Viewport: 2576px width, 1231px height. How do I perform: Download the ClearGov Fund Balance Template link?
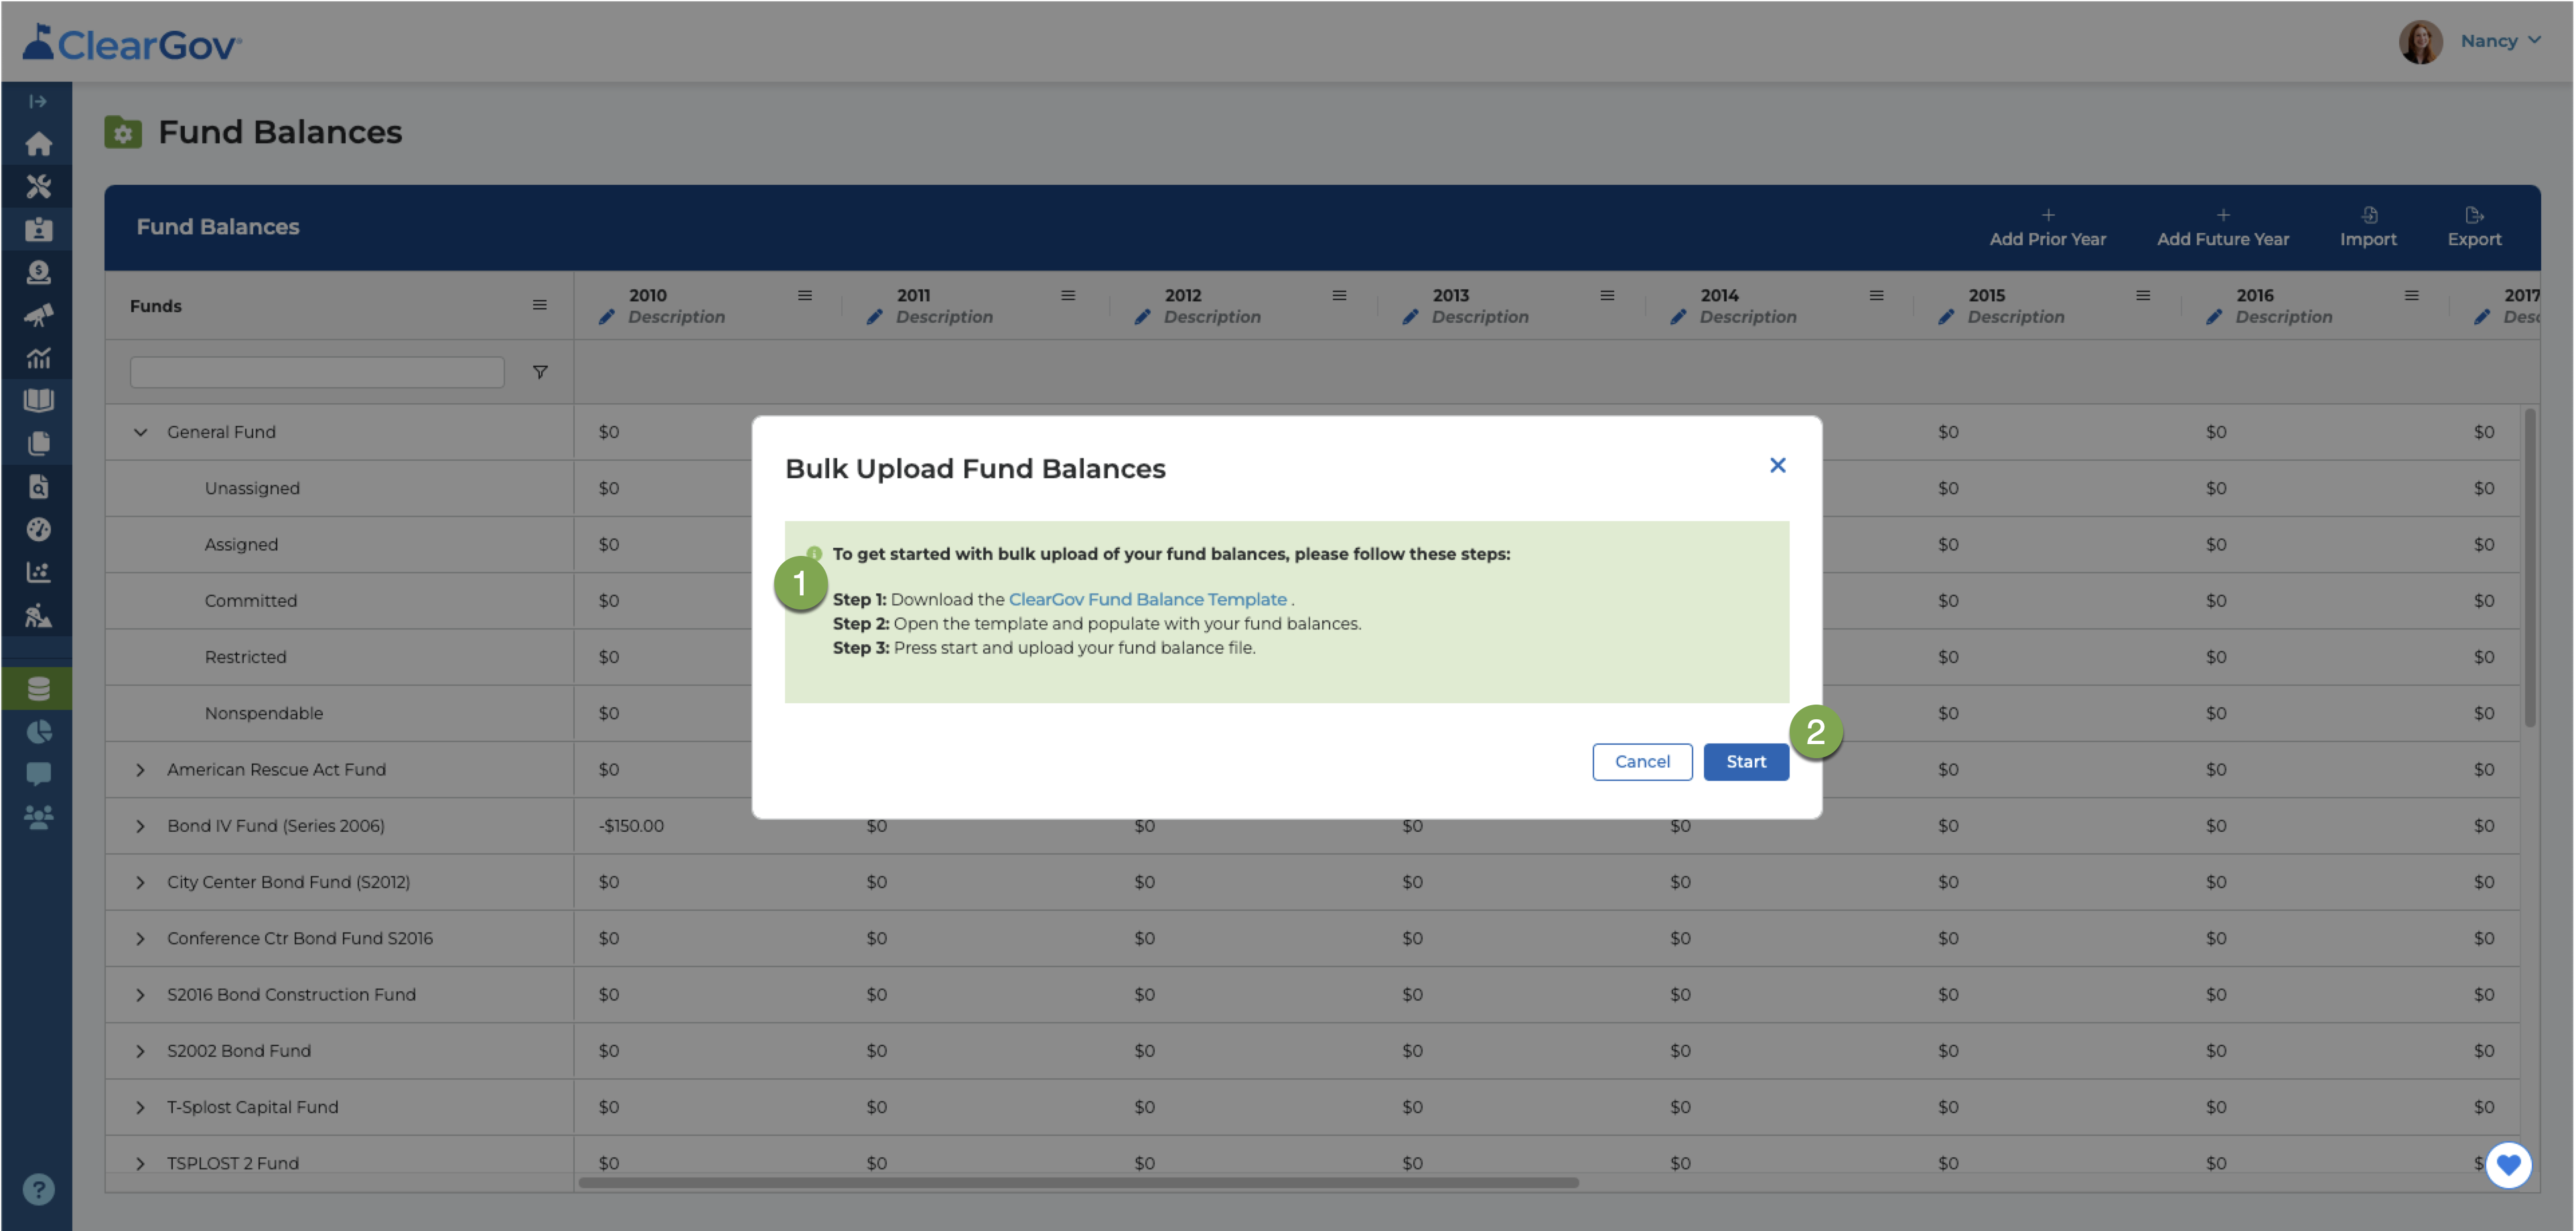coord(1147,599)
